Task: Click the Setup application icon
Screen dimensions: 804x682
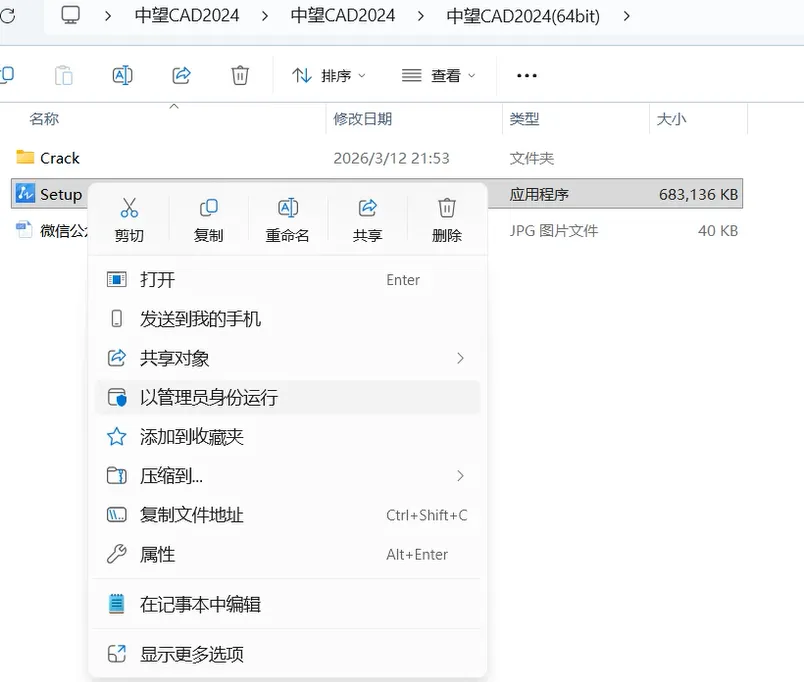Action: [x=25, y=193]
